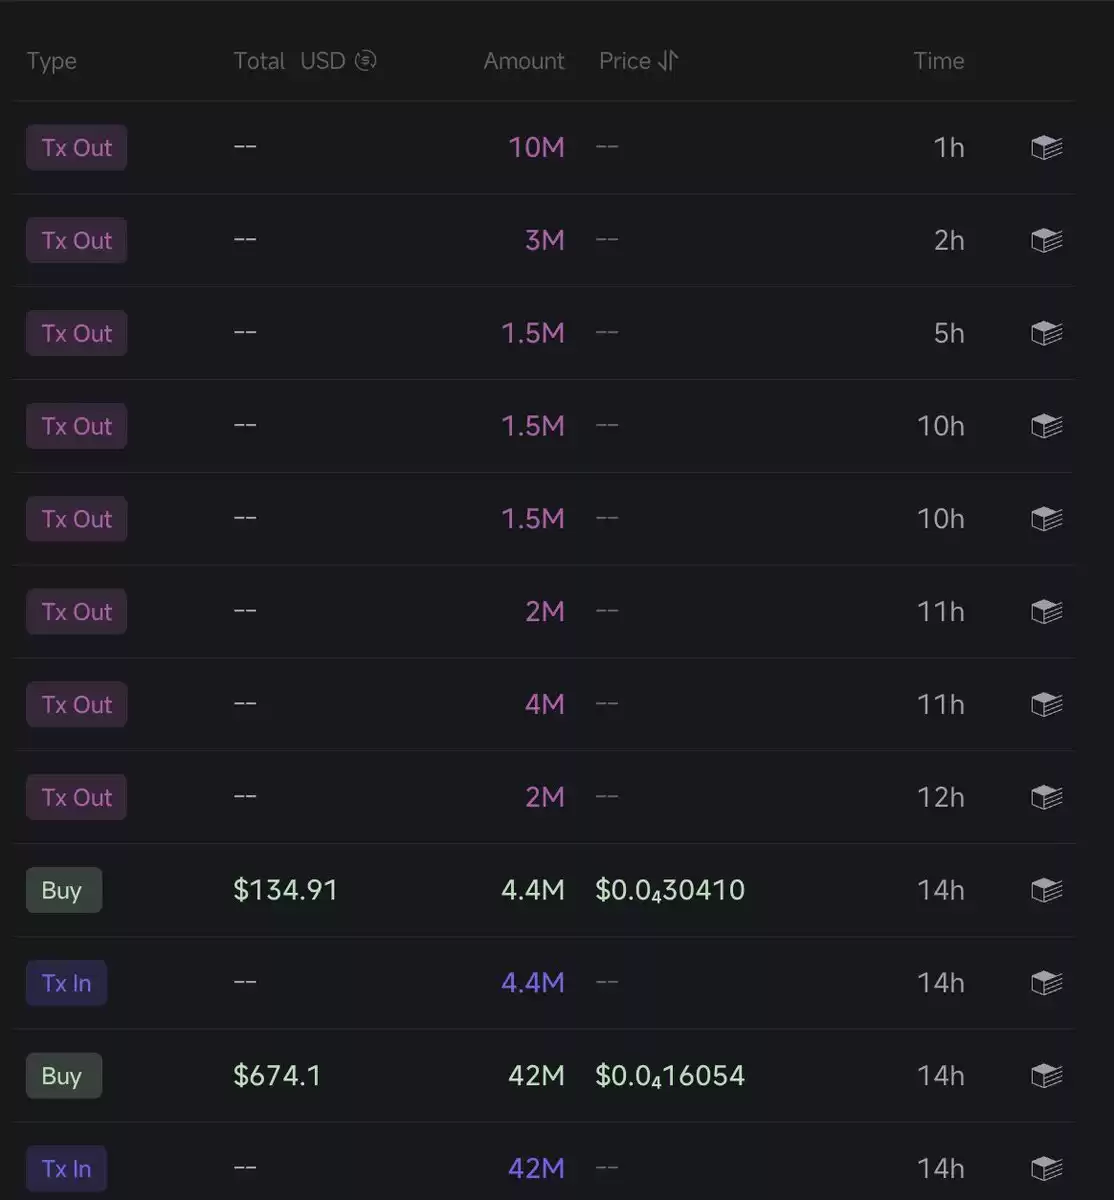This screenshot has height=1200, width=1114.
Task: Click the Amount column header
Action: pos(524,61)
